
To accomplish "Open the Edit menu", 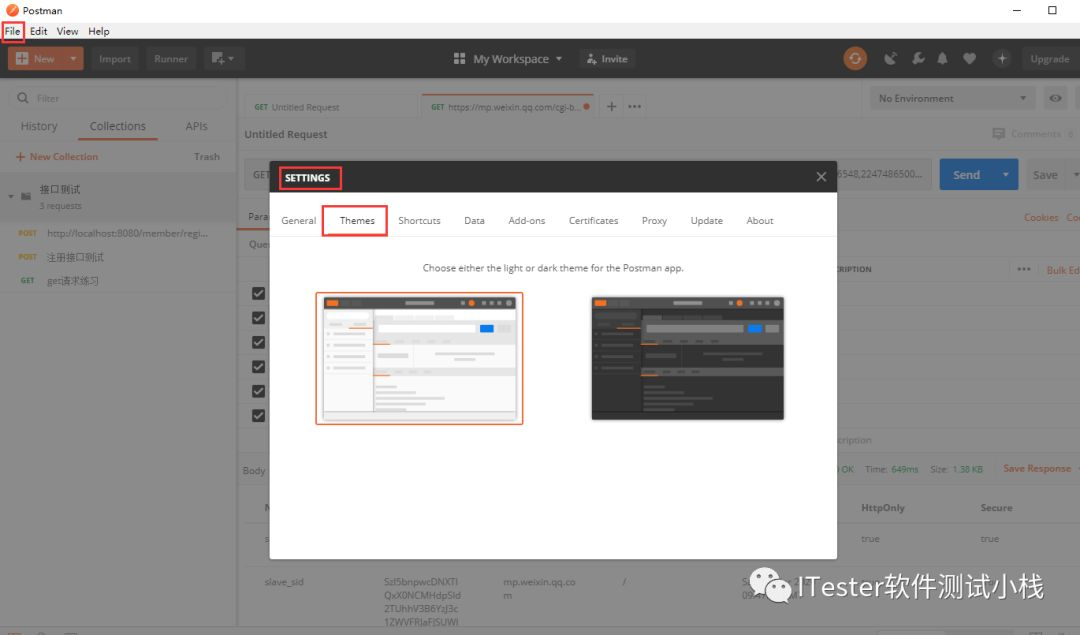I will coord(39,31).
